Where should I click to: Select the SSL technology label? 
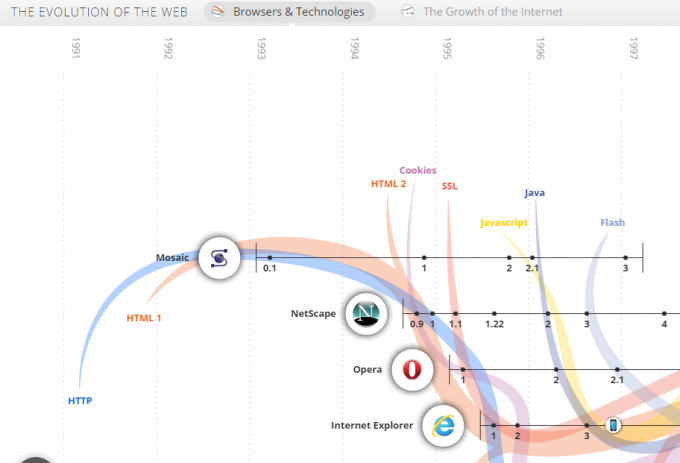click(449, 186)
